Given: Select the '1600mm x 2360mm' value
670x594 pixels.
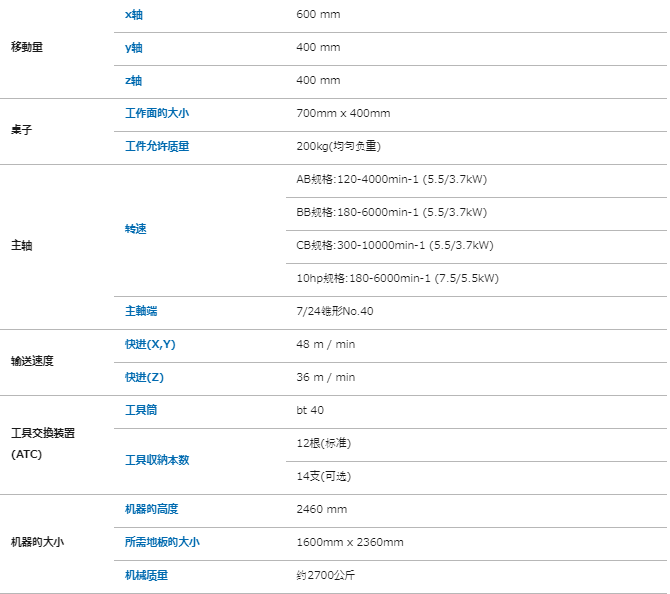Looking at the screenshot, I should tap(350, 542).
